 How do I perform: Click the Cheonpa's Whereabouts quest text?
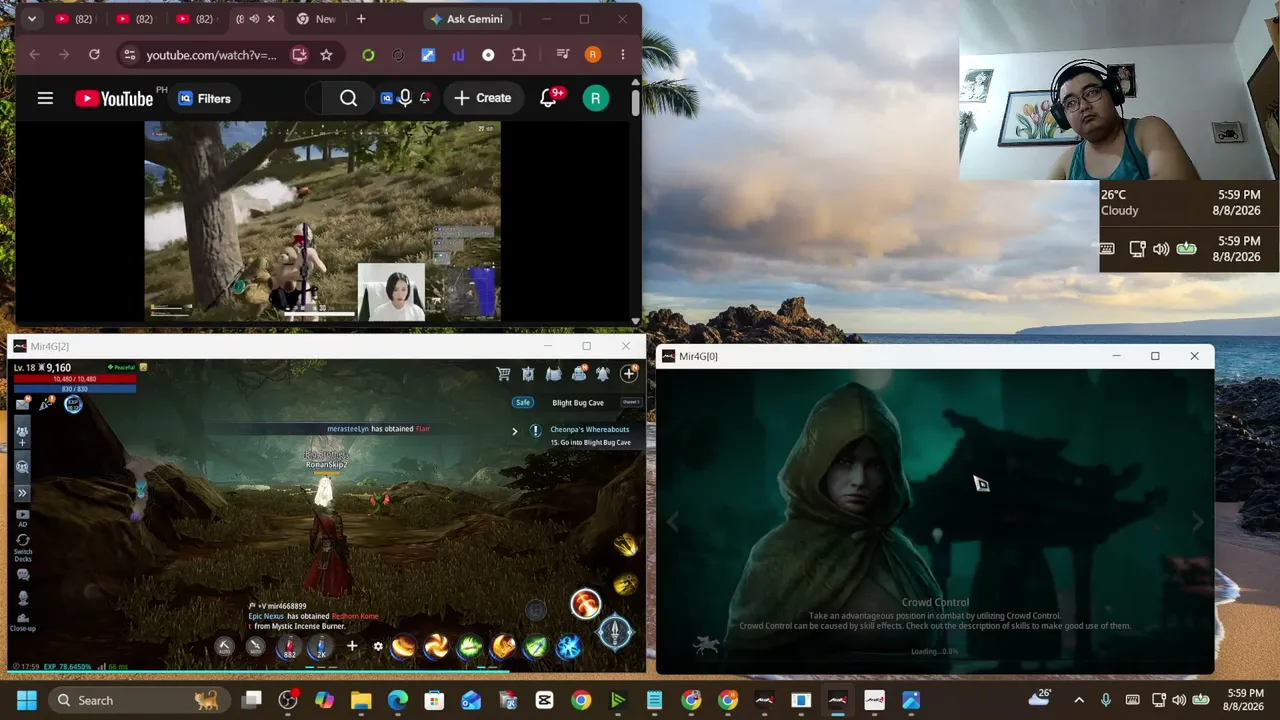click(x=590, y=430)
